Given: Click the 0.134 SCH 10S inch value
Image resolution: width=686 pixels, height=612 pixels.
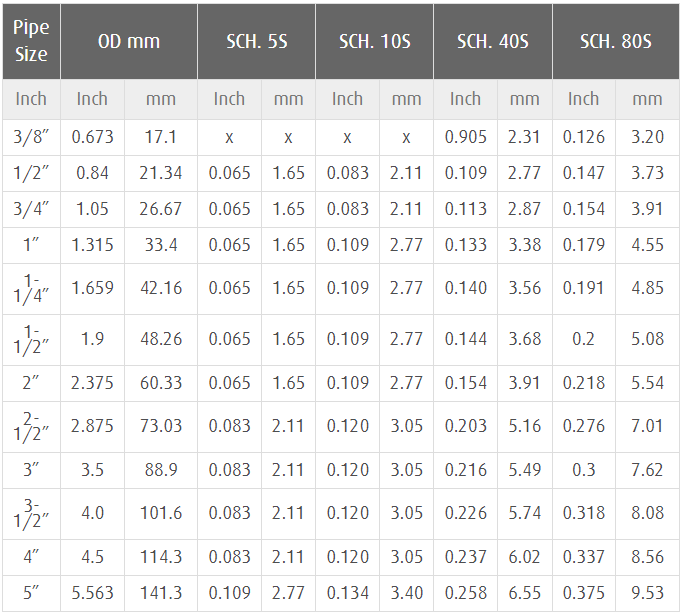Looking at the screenshot, I should pyautogui.click(x=347, y=593).
